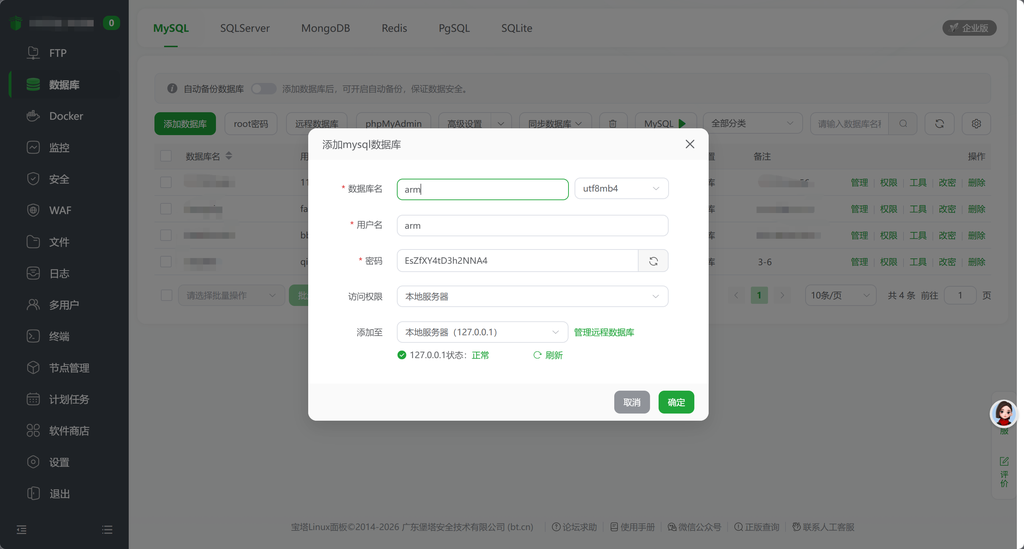Regenerate password with refresh icon in dialog
This screenshot has height=549, width=1024.
(653, 261)
